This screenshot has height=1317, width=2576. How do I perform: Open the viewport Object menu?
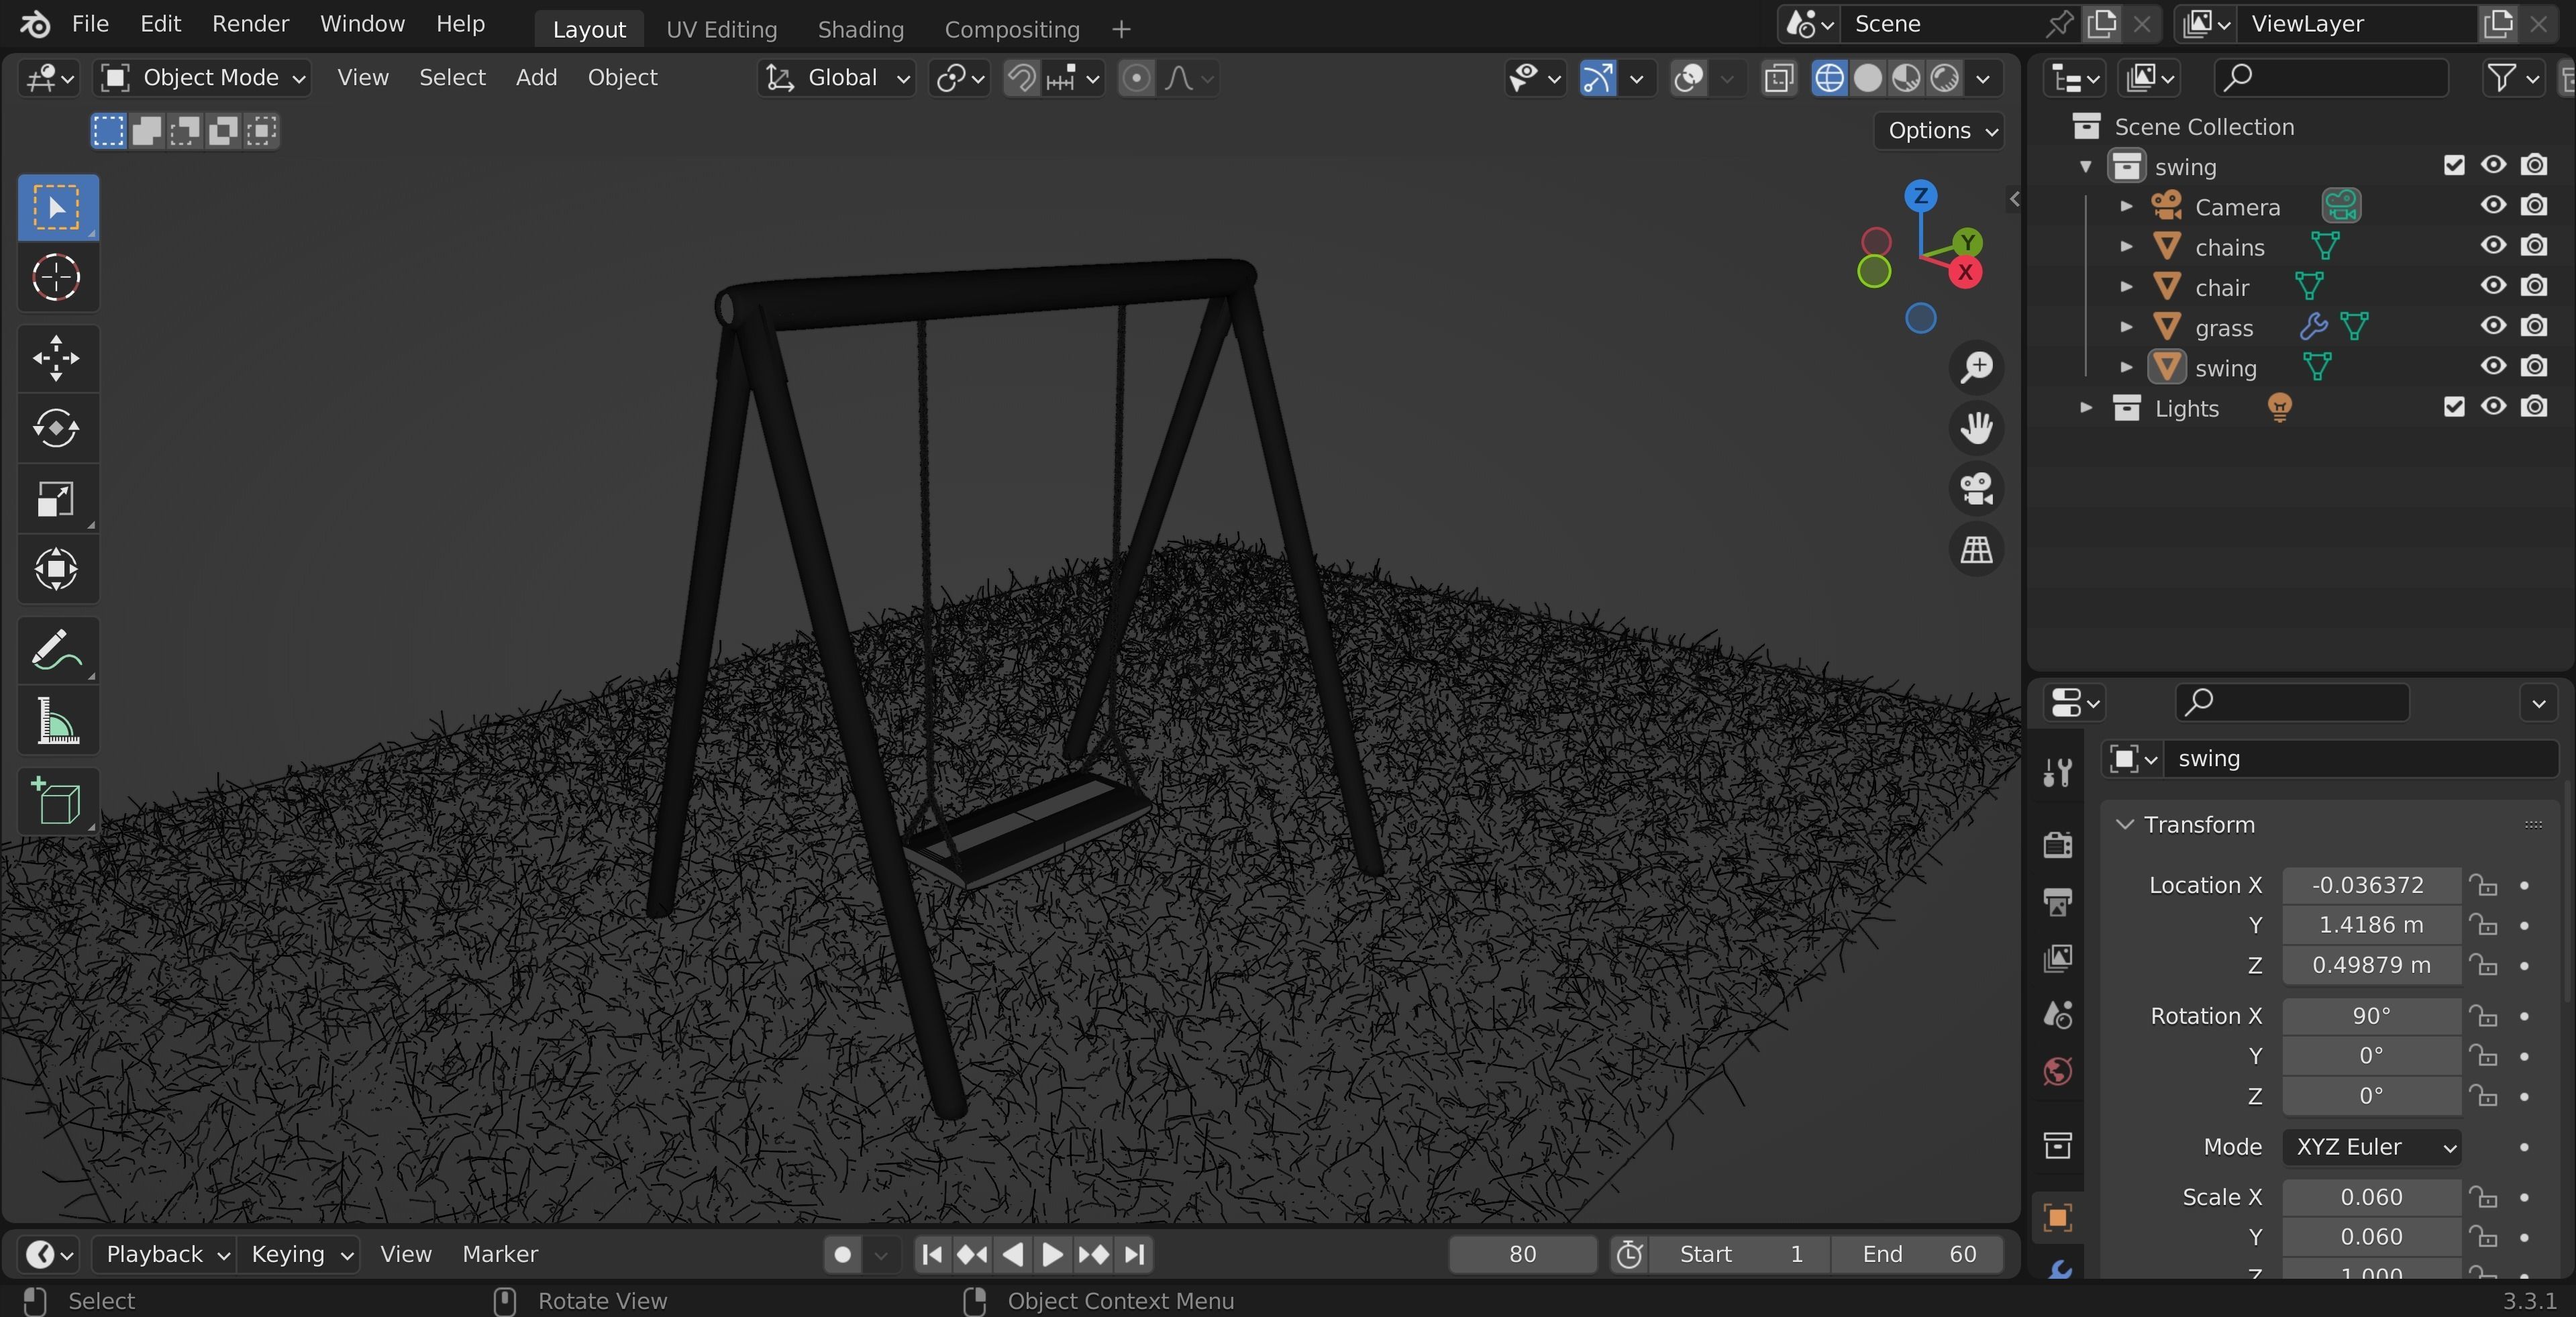pos(622,77)
